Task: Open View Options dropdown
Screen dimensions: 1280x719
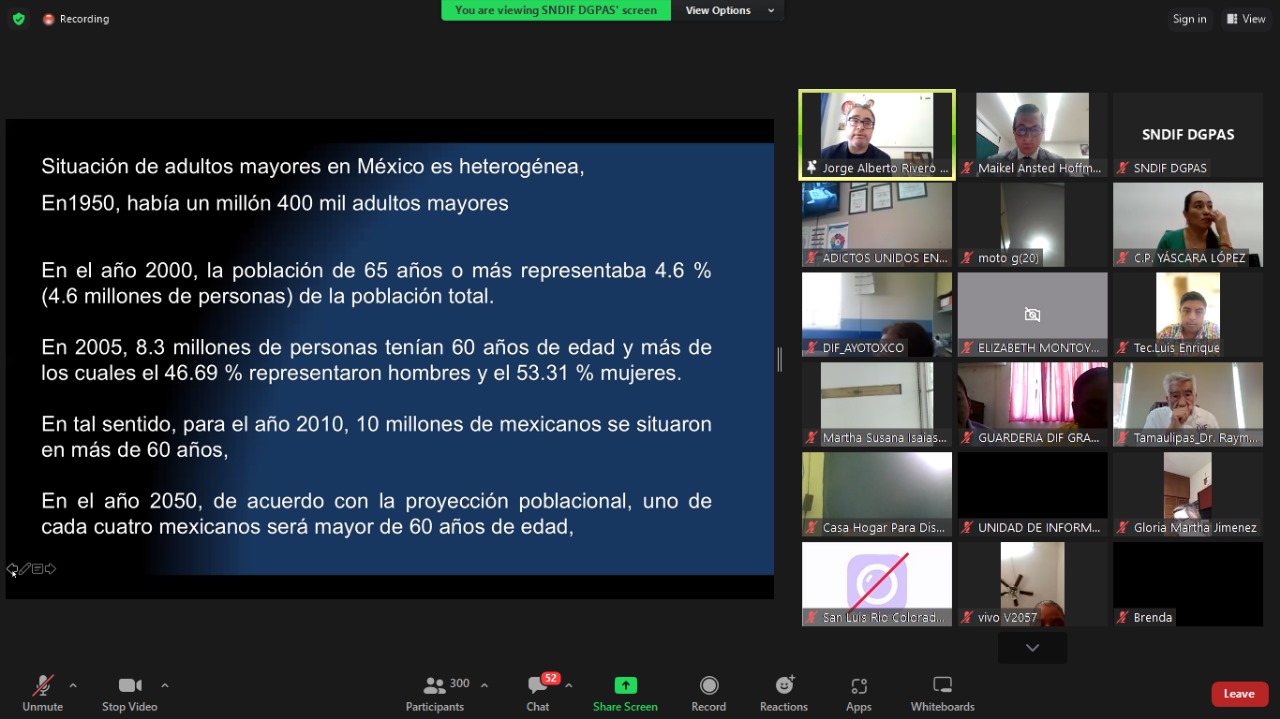Action: point(730,10)
